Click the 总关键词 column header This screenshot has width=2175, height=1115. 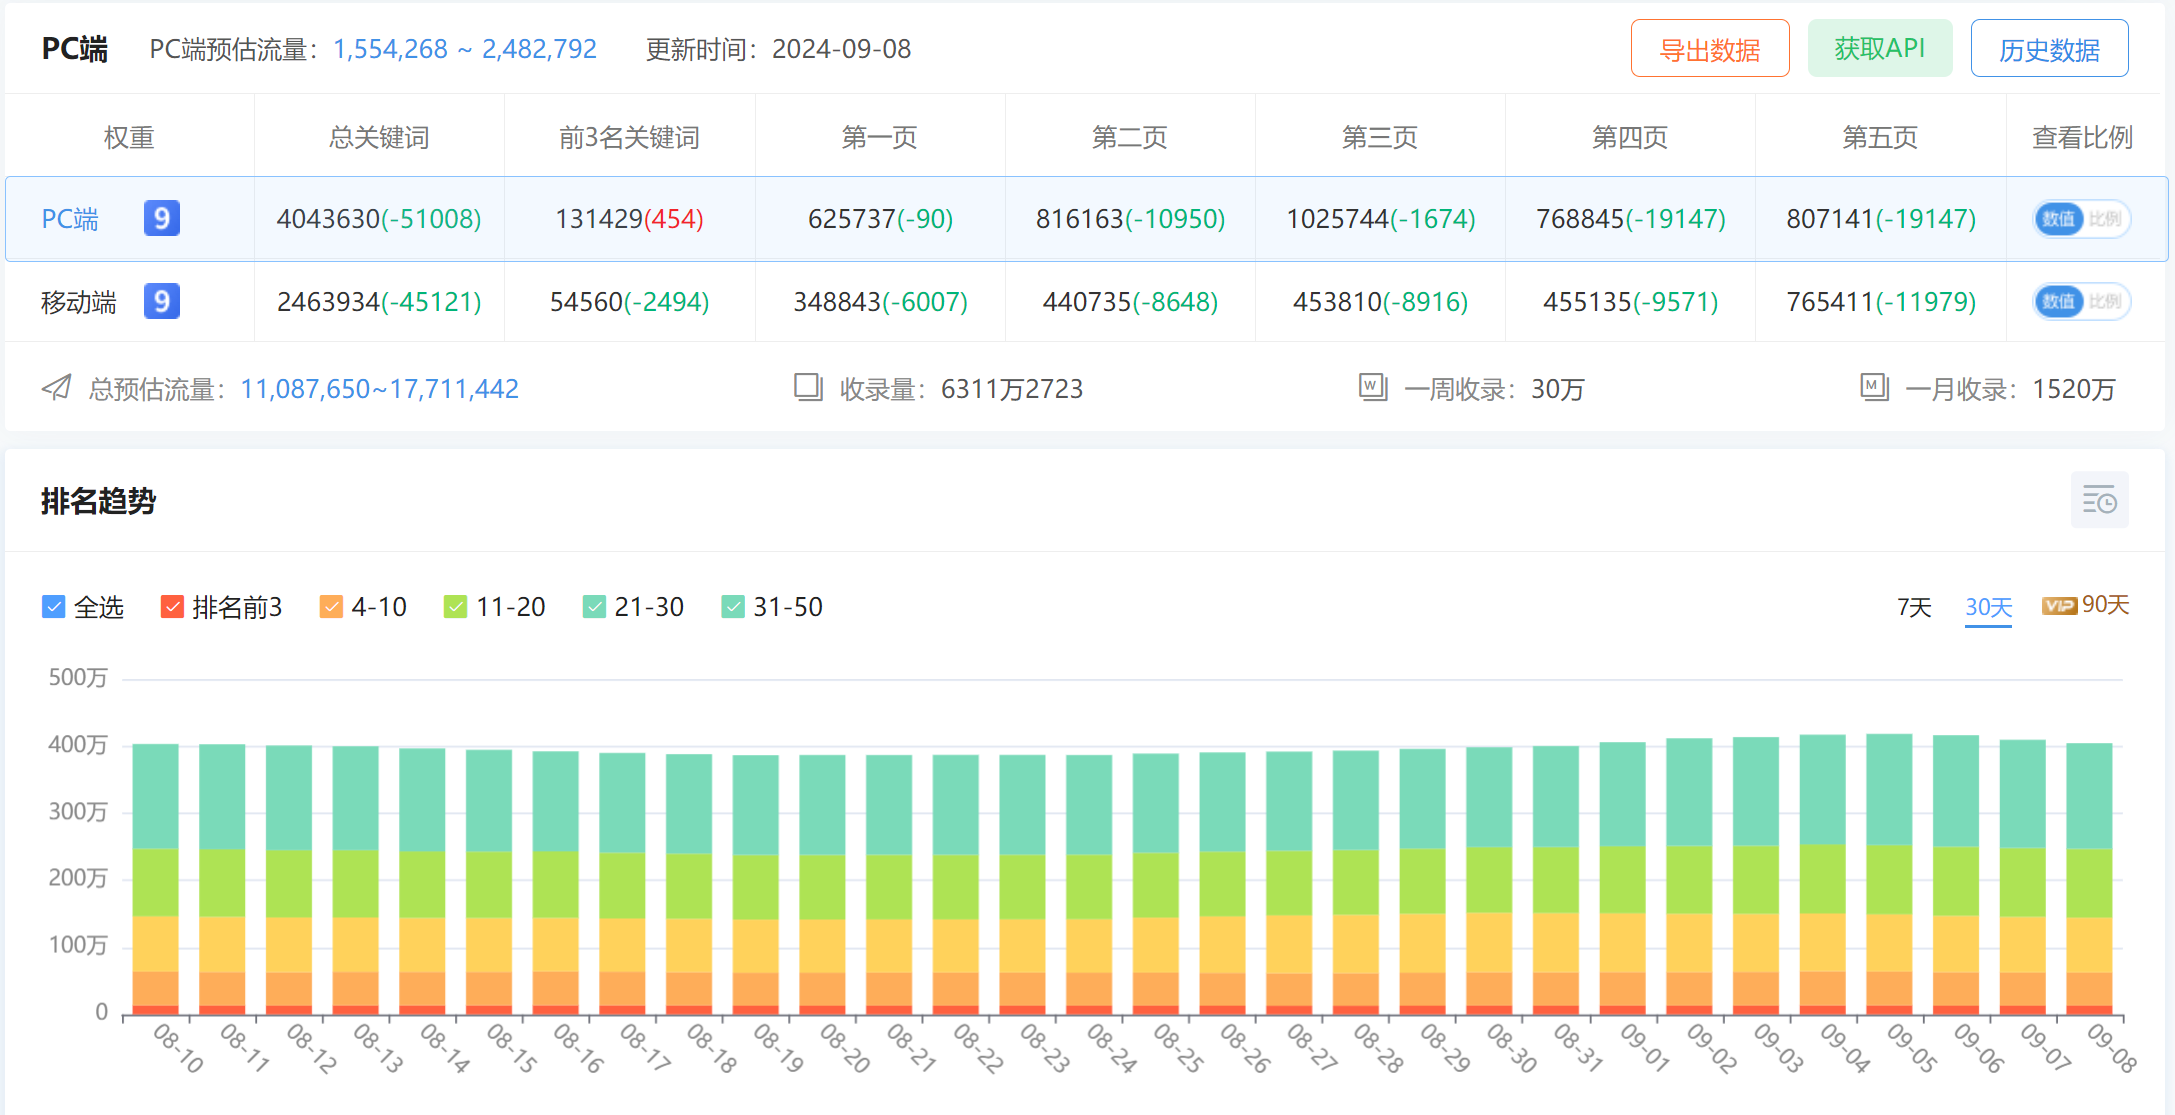pos(379,137)
